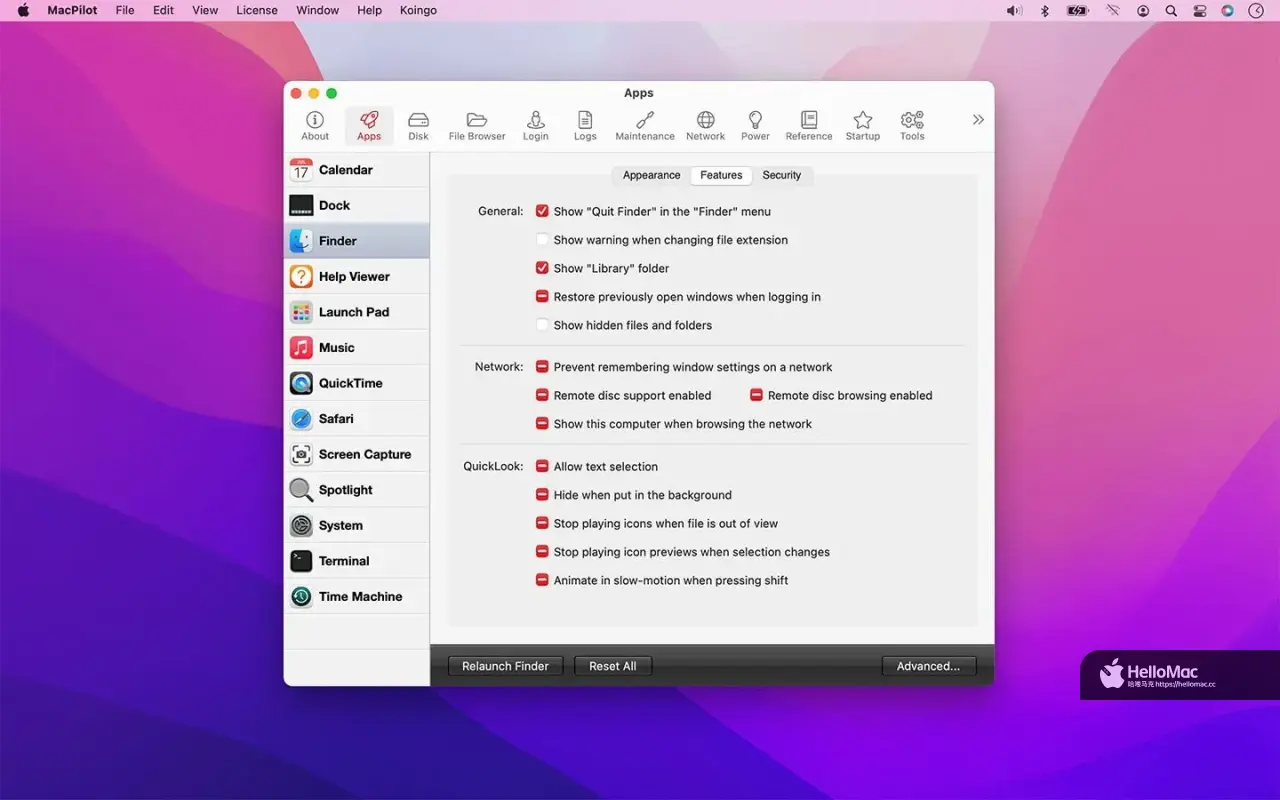Open the Edit menu
Screen dimensions: 1280x800
click(x=163, y=10)
